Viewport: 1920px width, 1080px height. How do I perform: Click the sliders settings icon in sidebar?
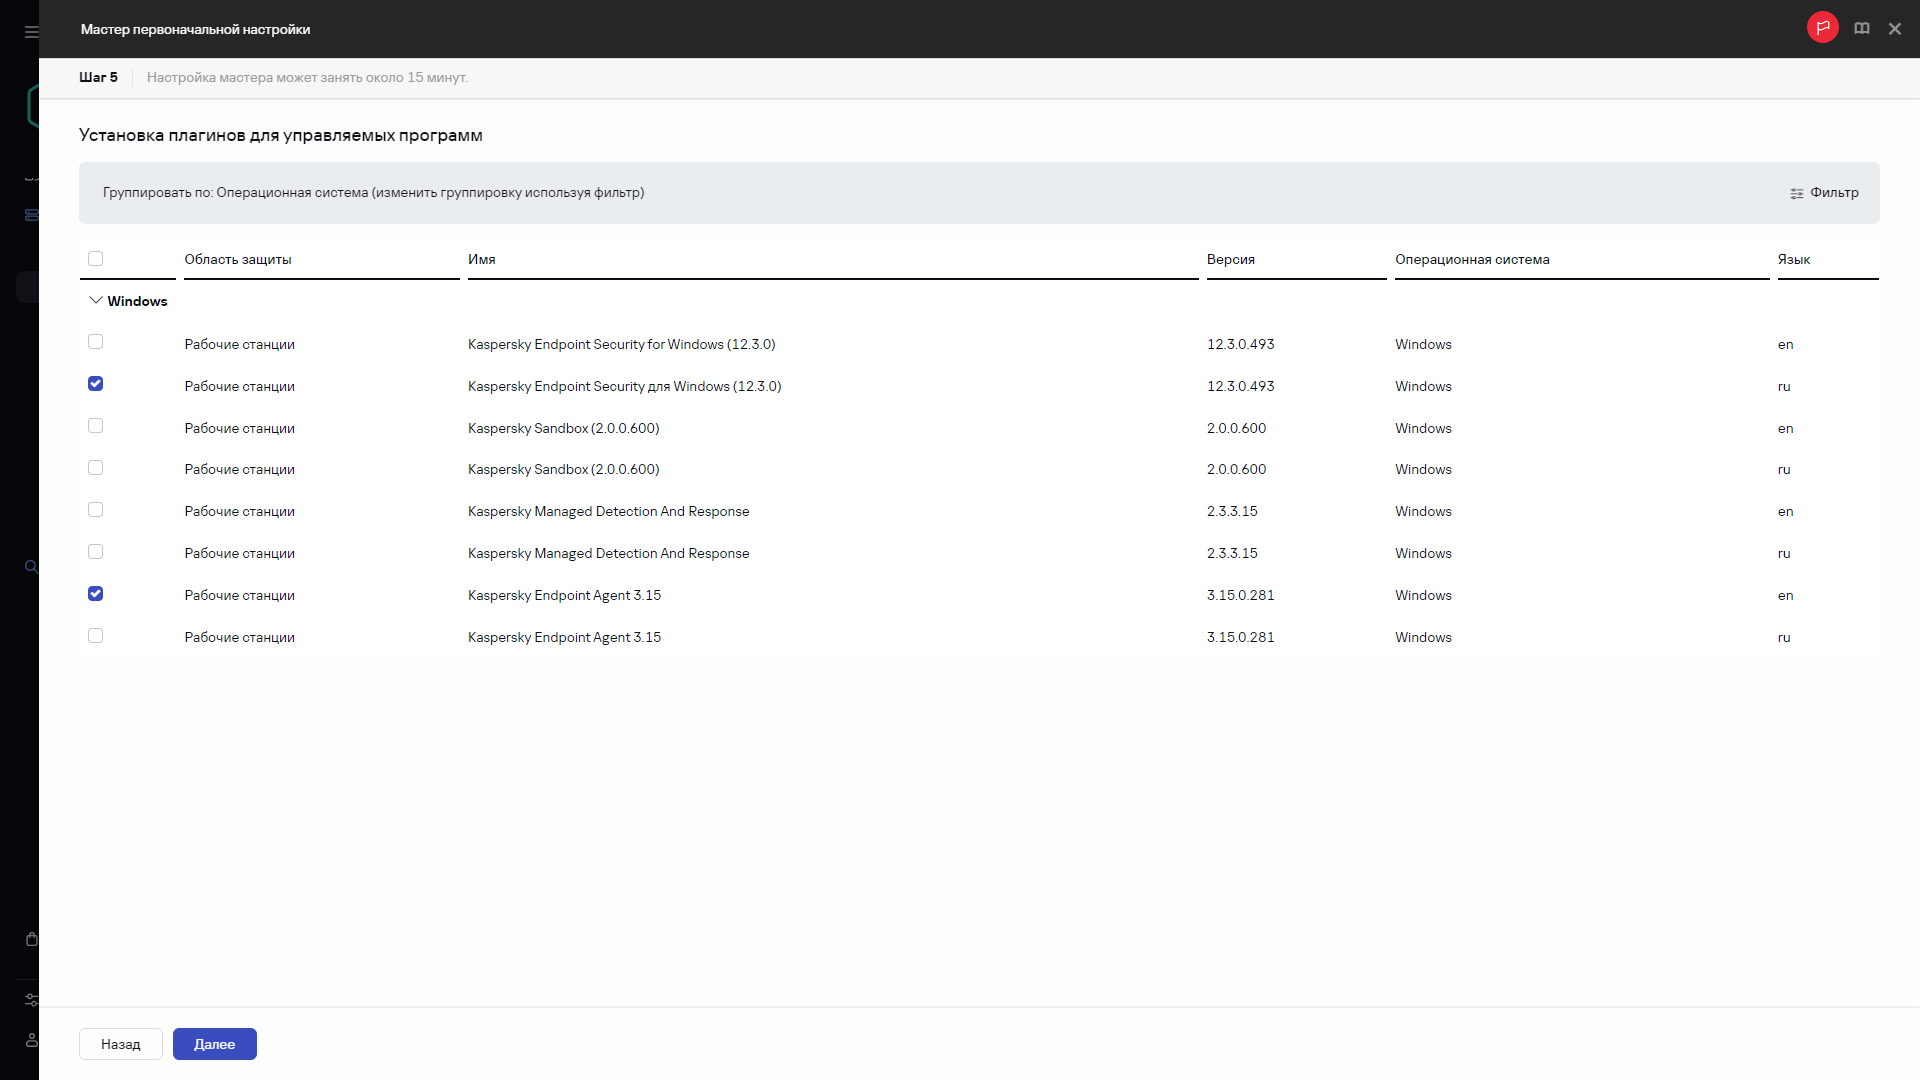point(31,1000)
